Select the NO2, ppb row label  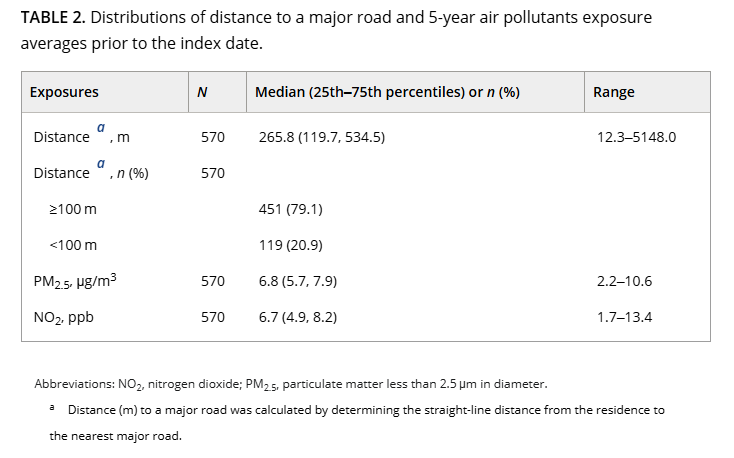click(64, 318)
